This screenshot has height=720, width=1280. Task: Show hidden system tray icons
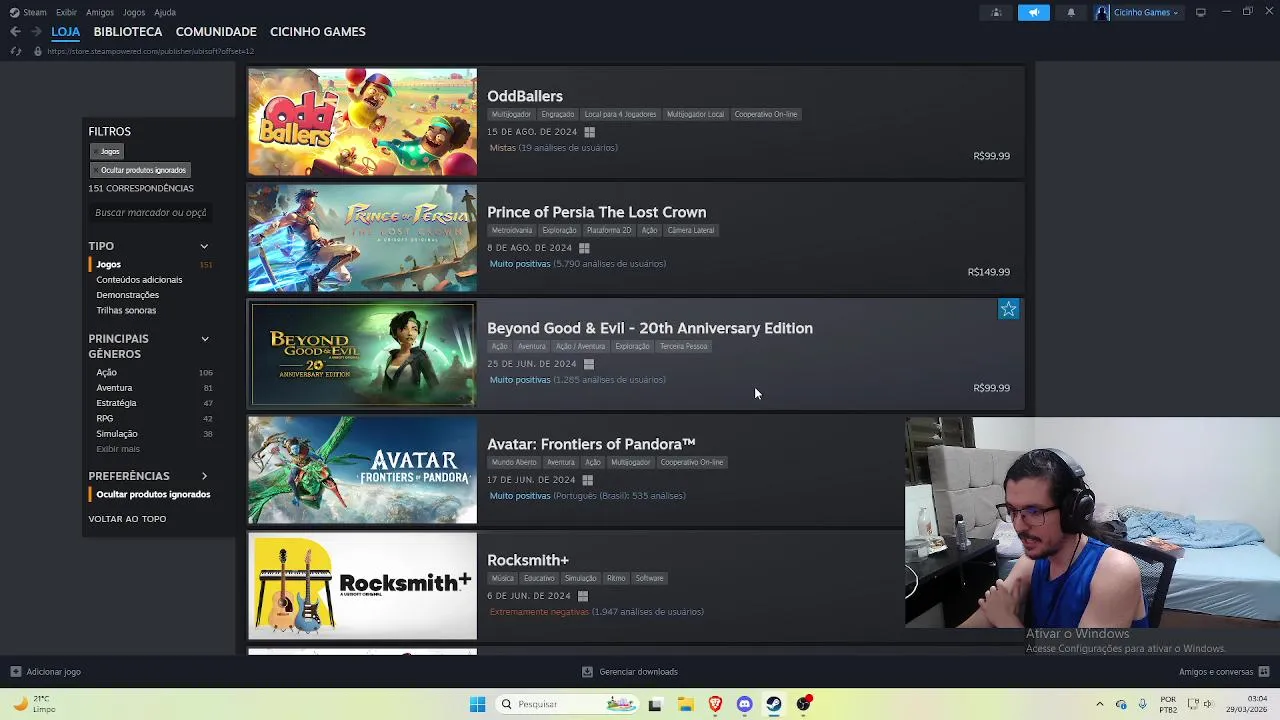point(1099,704)
